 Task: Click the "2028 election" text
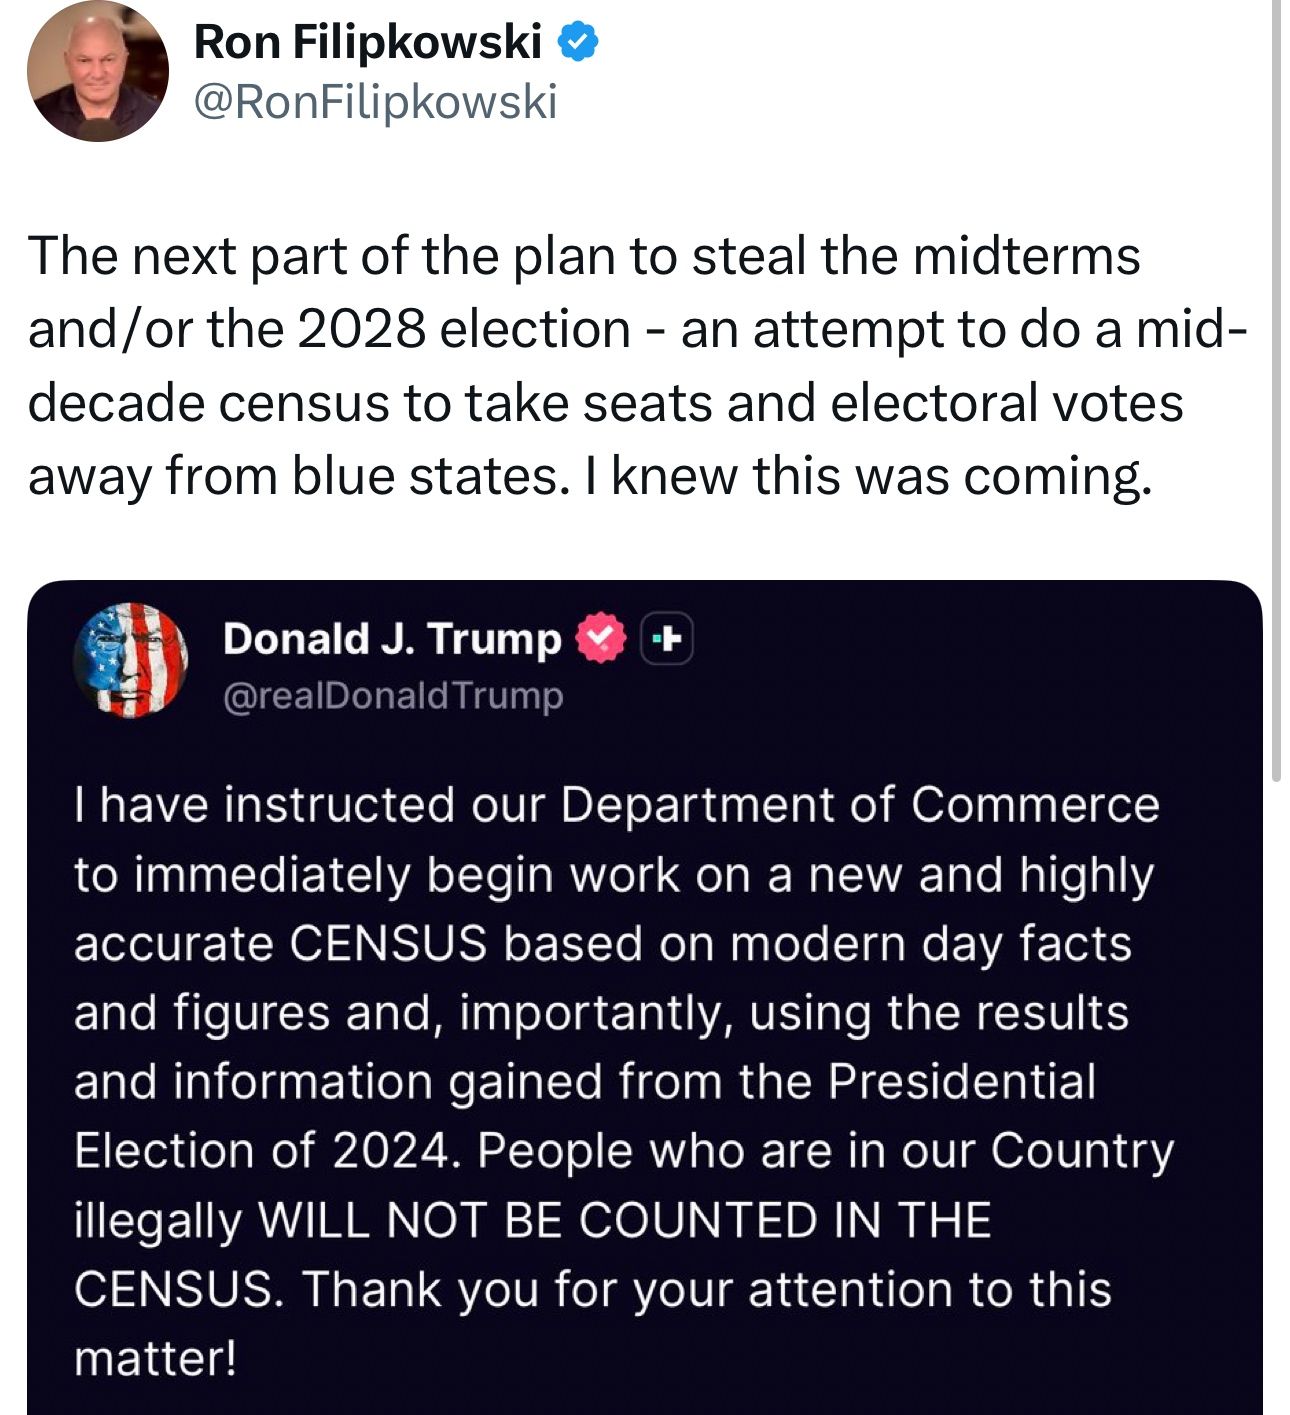(463, 330)
